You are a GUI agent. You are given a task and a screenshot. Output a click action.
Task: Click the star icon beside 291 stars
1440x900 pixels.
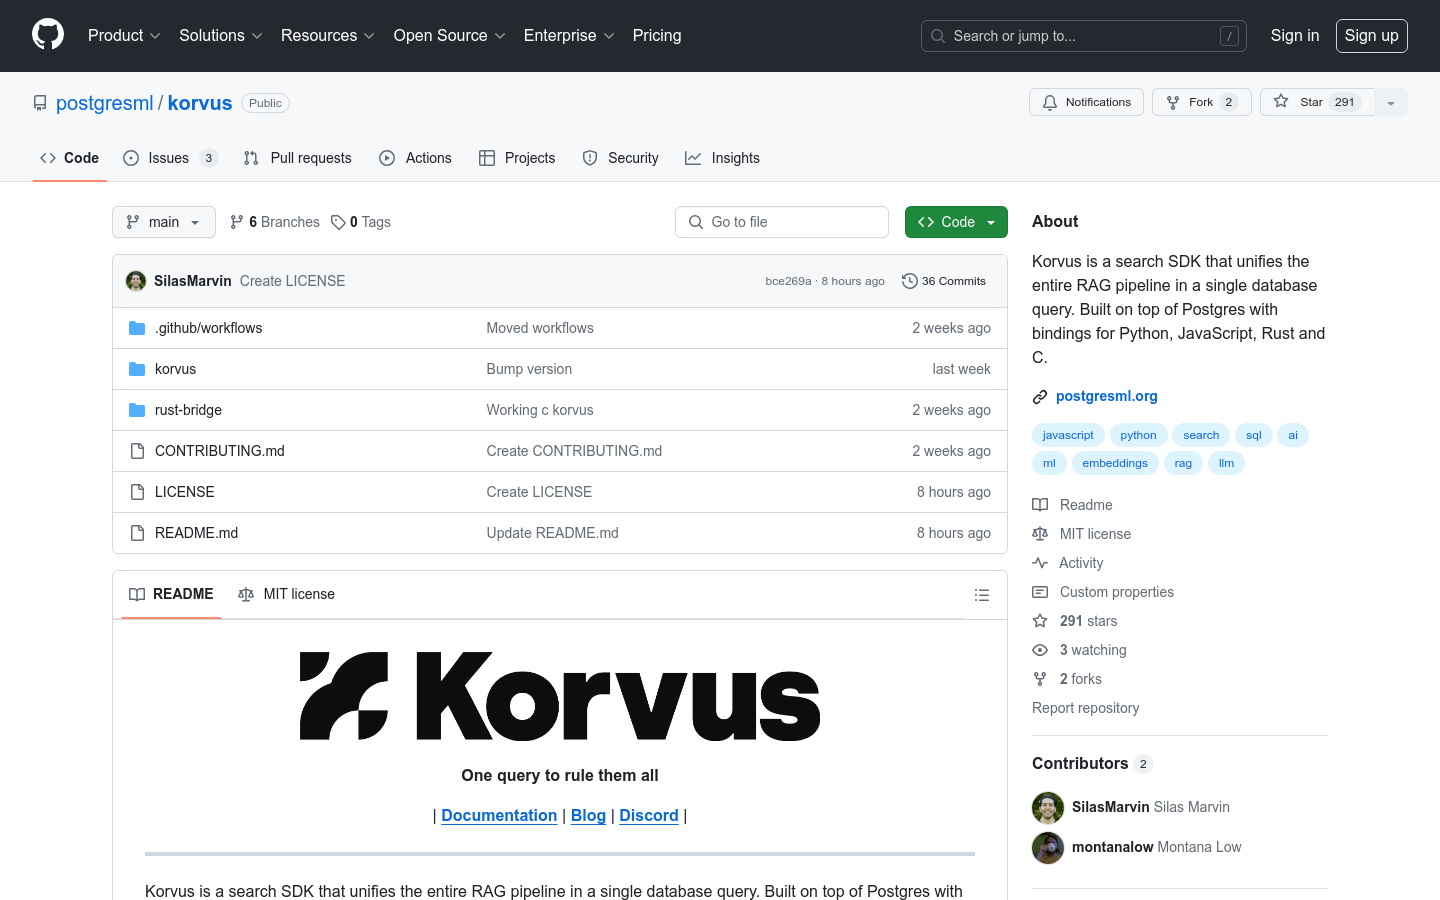coord(1040,621)
